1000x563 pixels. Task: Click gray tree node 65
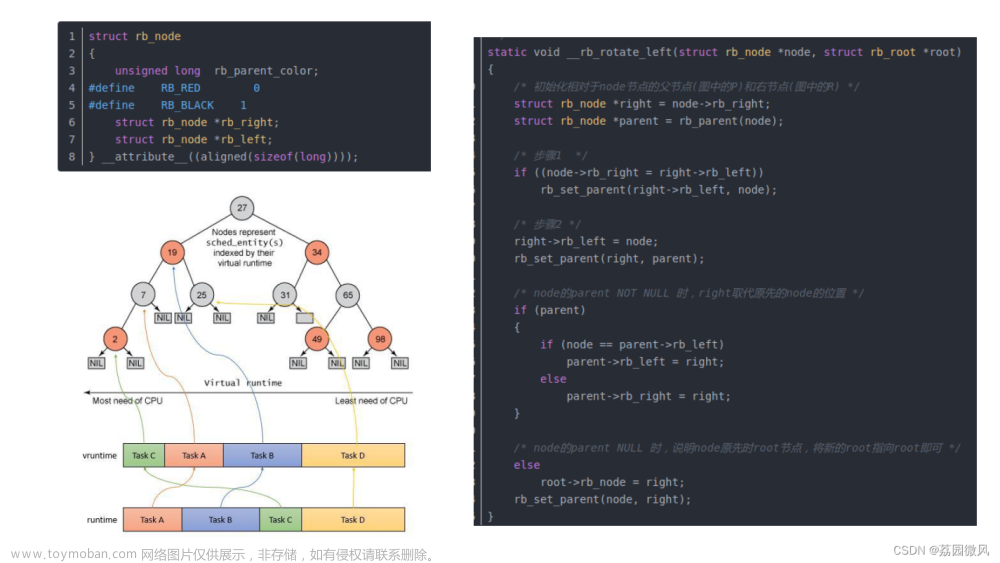tap(348, 295)
